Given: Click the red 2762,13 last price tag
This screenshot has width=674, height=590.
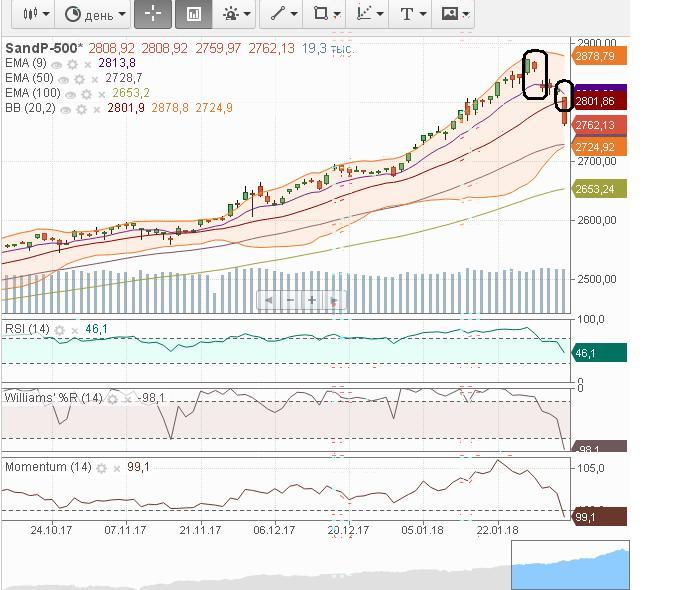Looking at the screenshot, I should pos(599,125).
